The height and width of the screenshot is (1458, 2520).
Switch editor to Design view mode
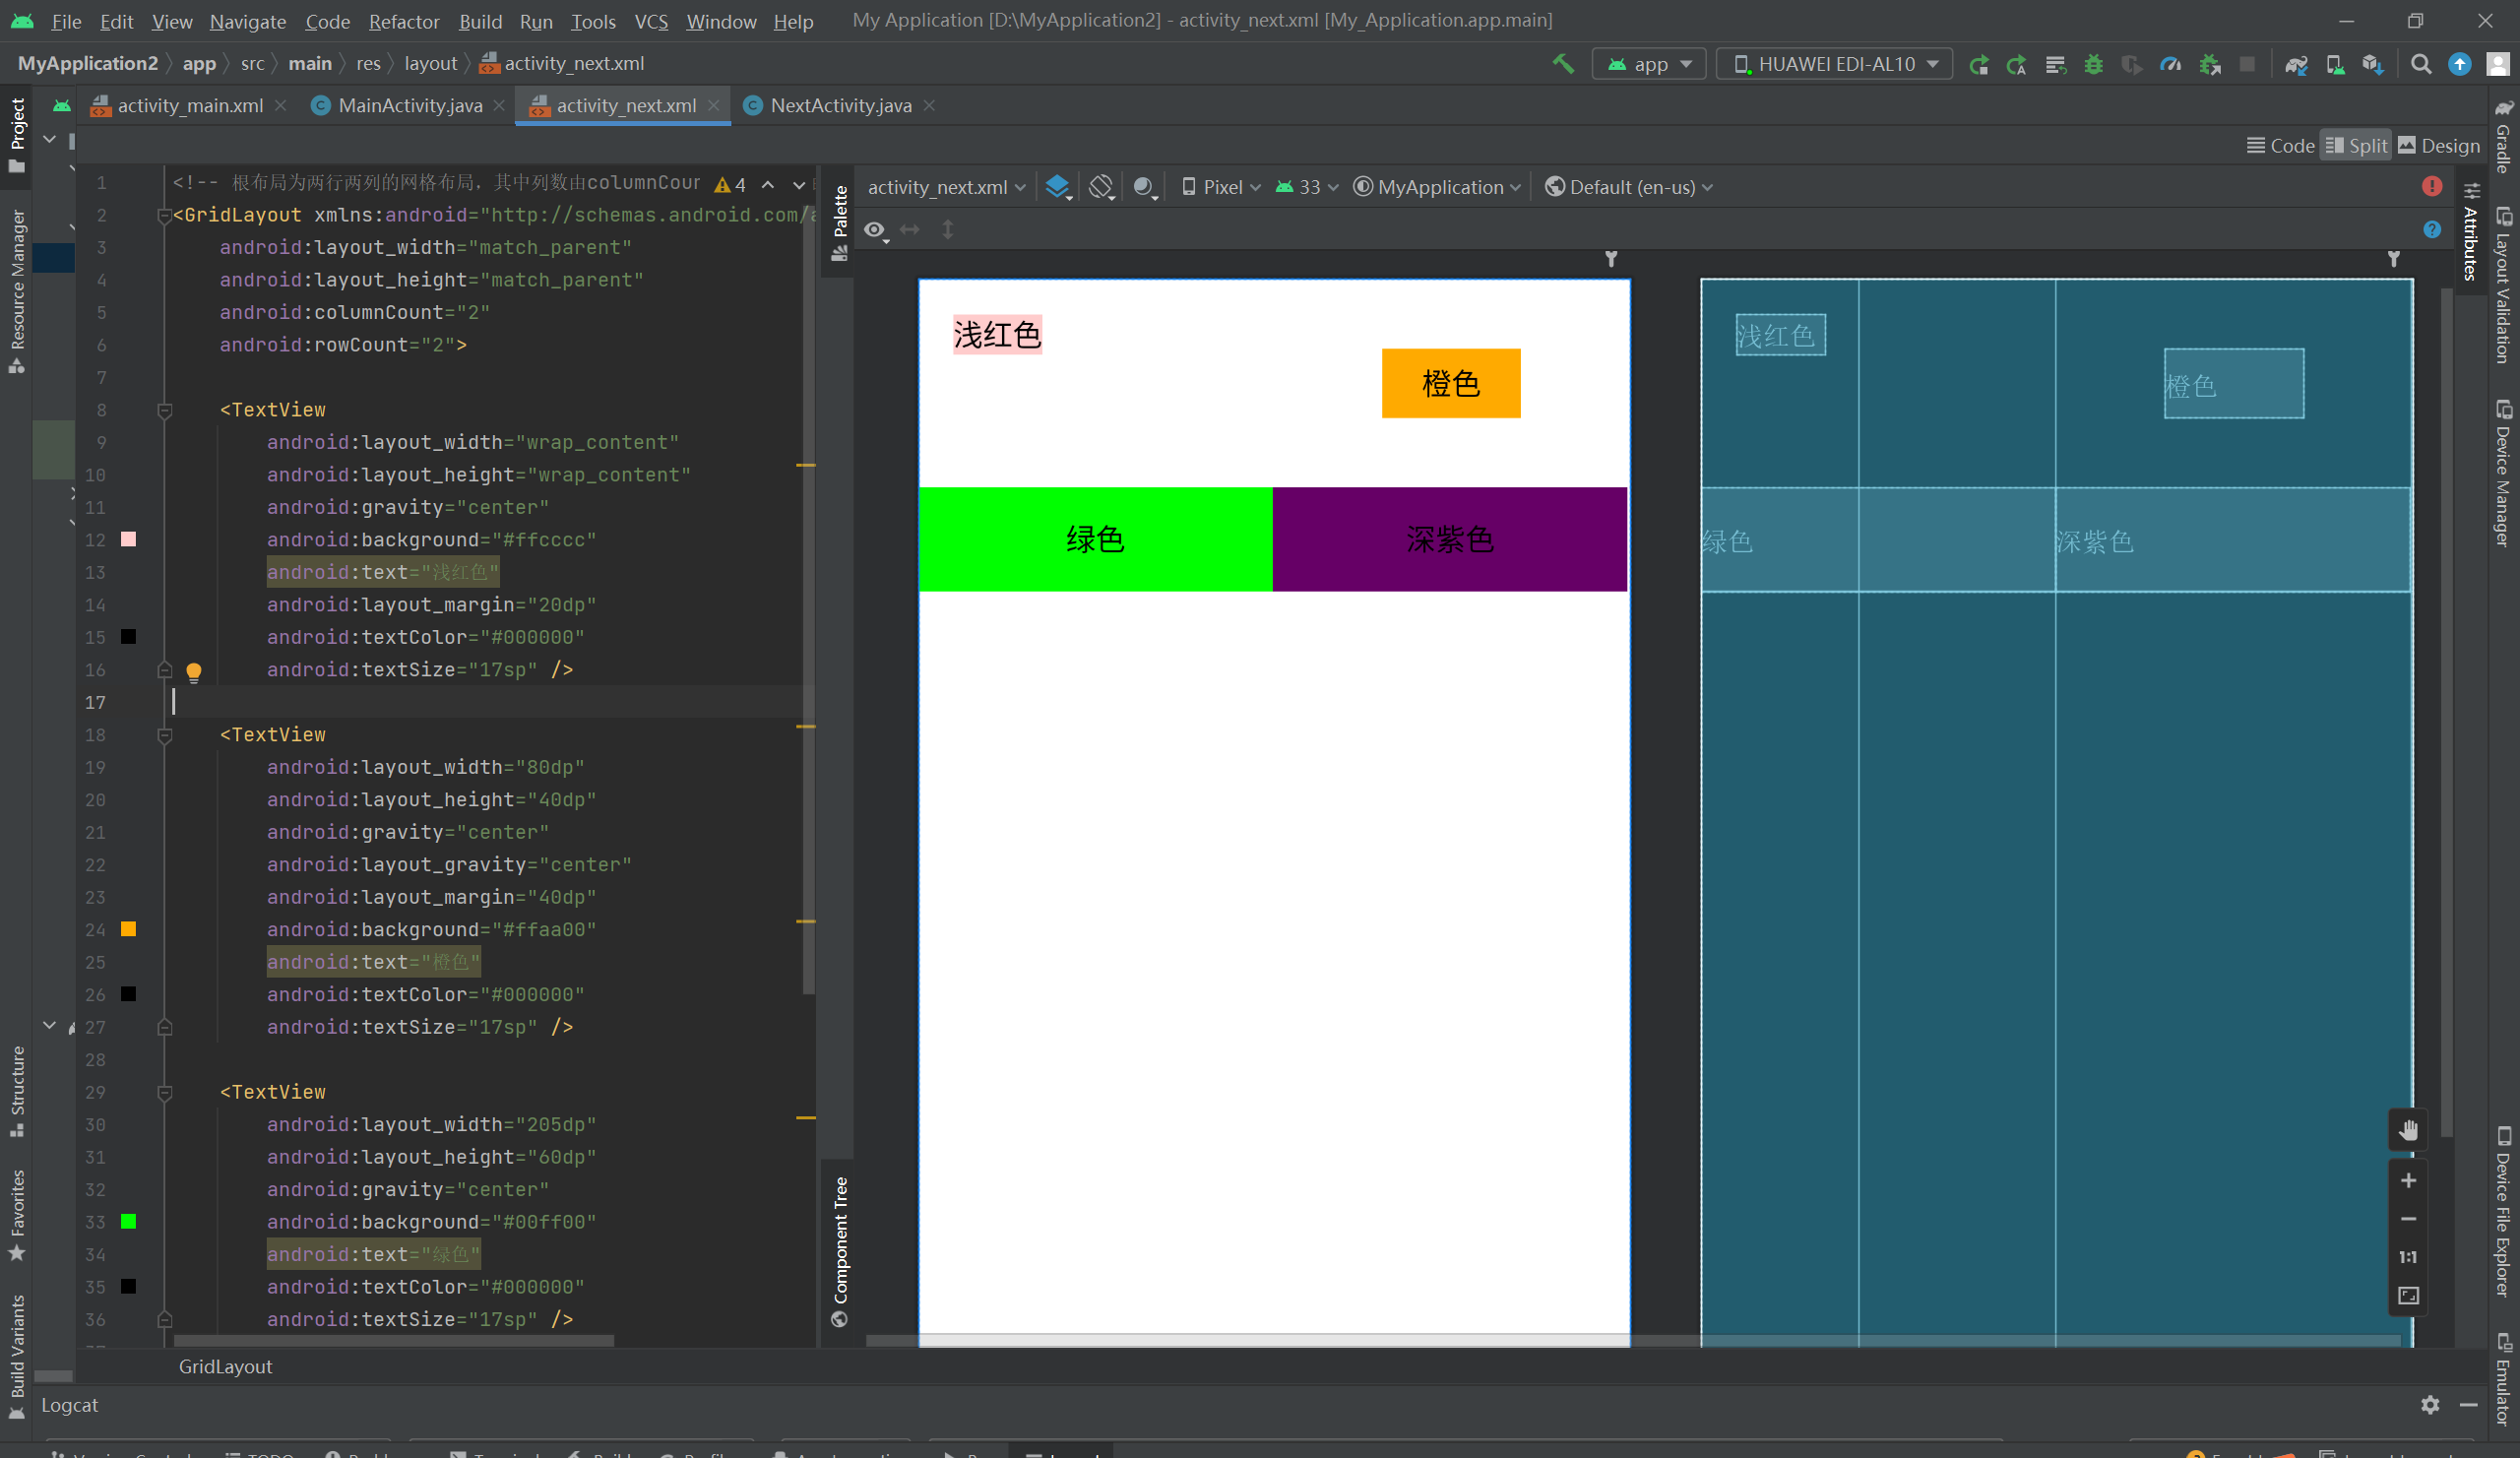2439,146
